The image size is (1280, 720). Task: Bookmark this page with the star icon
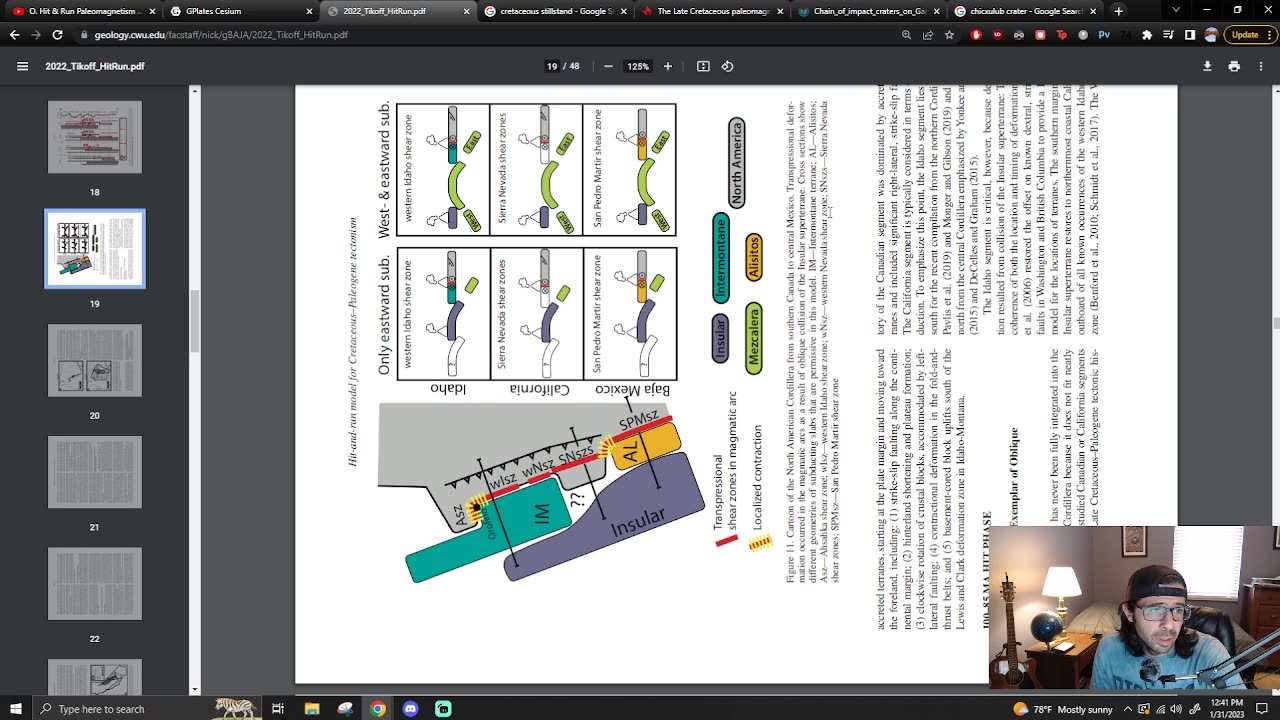click(x=949, y=34)
